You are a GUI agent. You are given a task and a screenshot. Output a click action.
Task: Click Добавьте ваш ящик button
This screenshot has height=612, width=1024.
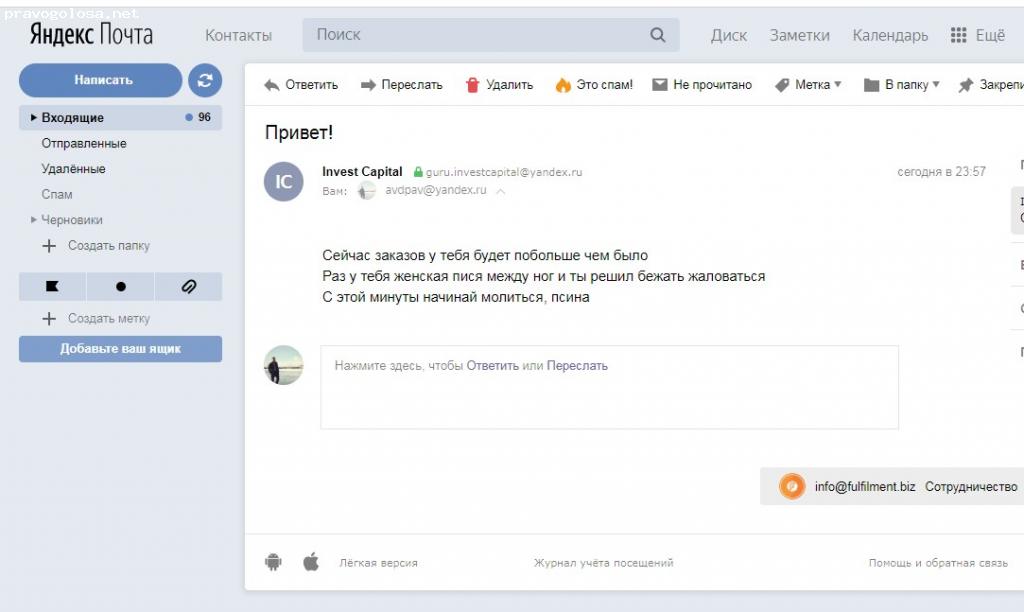click(120, 349)
